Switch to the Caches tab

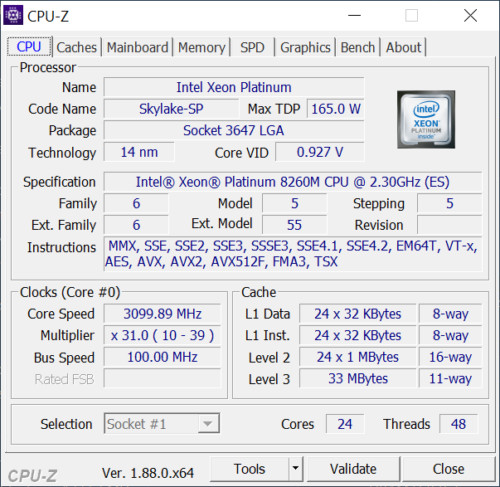click(76, 47)
